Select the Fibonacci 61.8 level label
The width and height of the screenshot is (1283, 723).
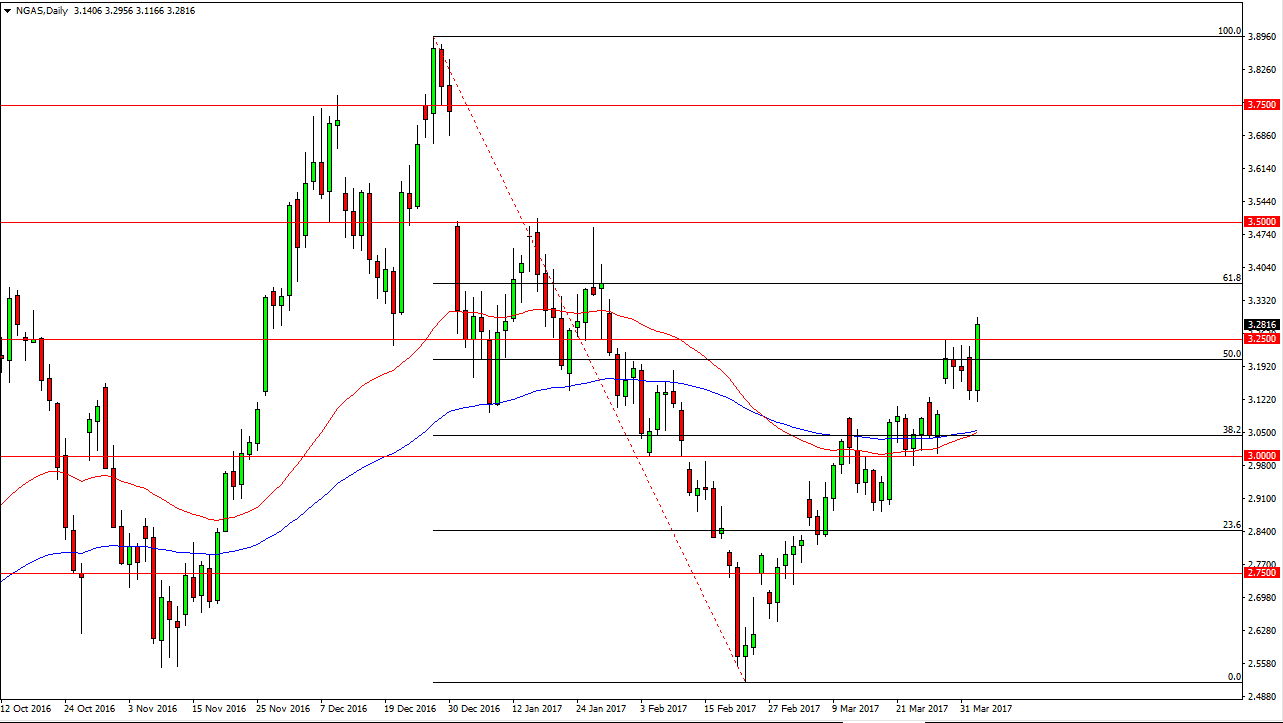pyautogui.click(x=1232, y=277)
